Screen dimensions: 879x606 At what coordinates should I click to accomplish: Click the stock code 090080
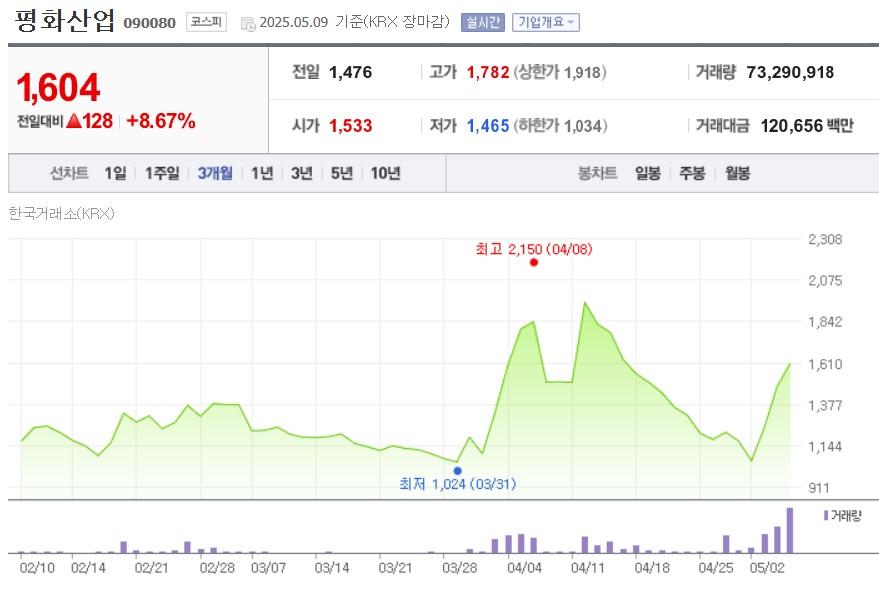pyautogui.click(x=150, y=23)
